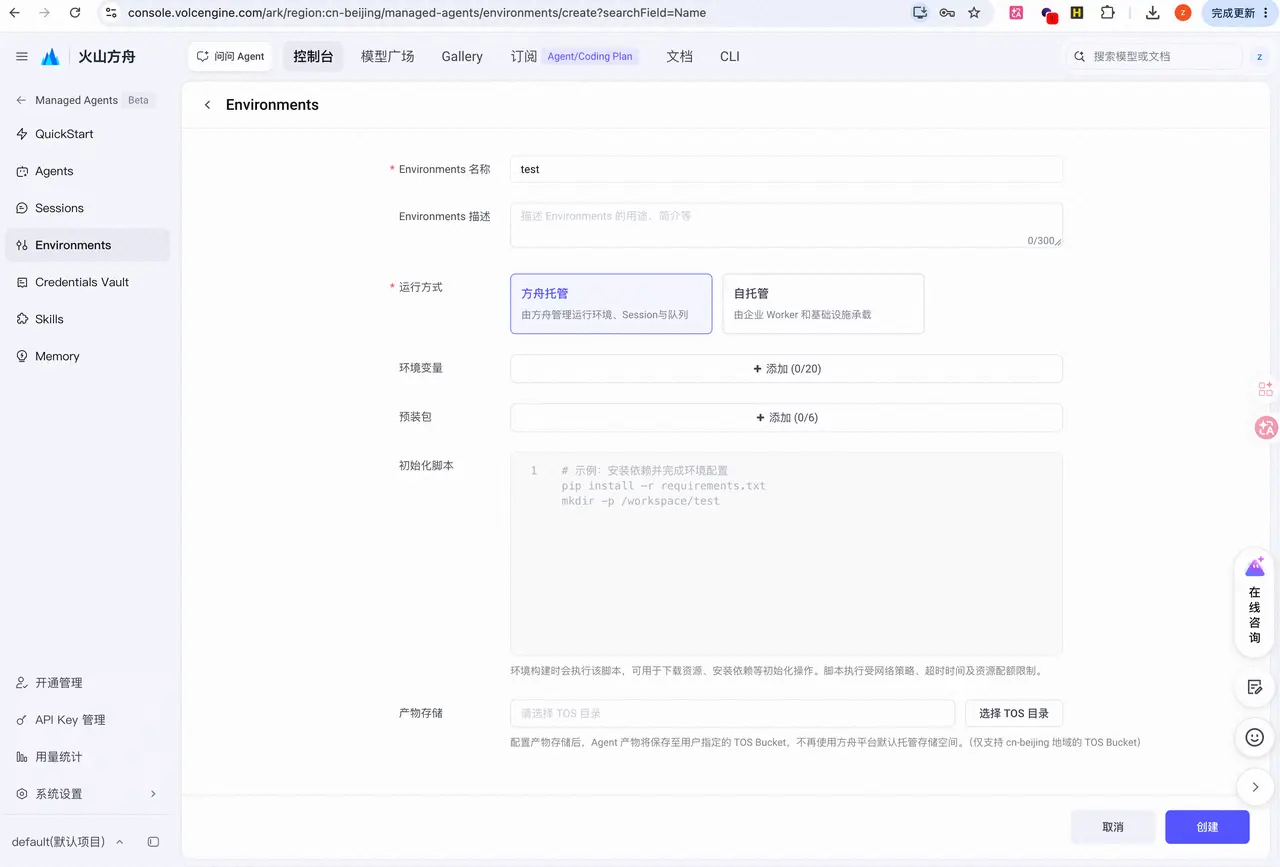This screenshot has height=867, width=1280.
Task: Click the Agents sidebar icon
Action: [22, 171]
